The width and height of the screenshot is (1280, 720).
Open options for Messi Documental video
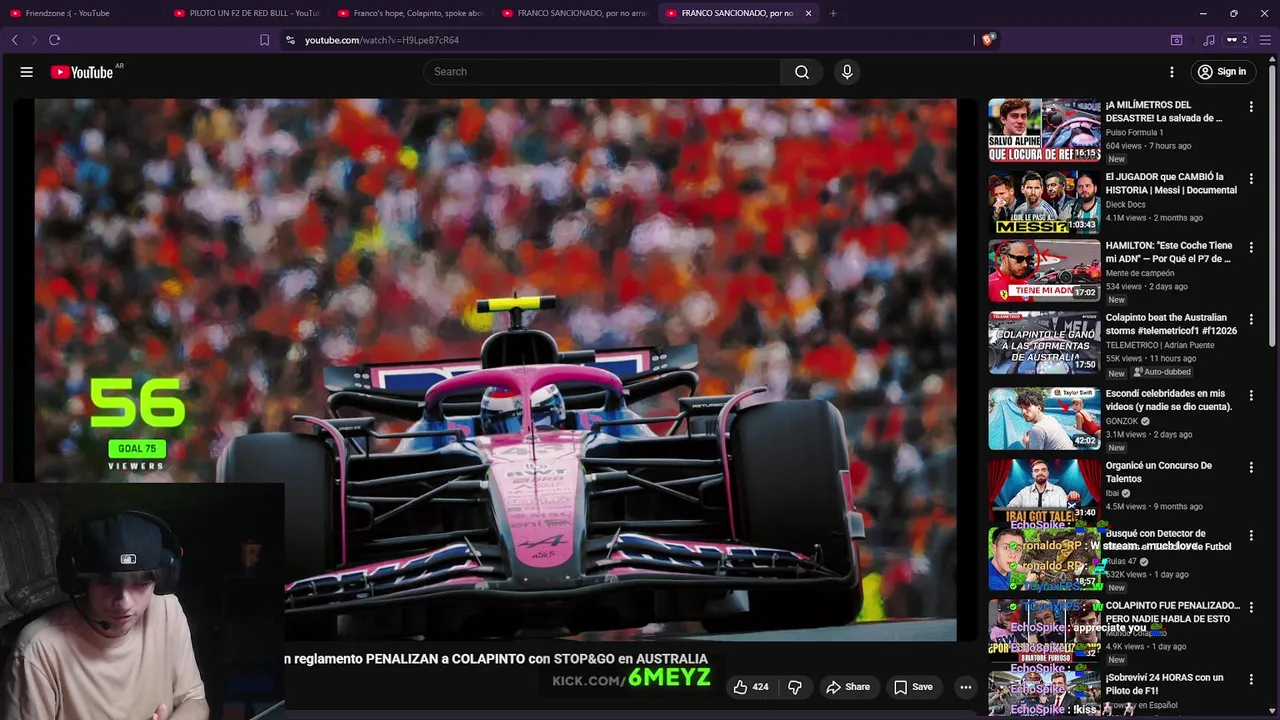click(x=1251, y=178)
